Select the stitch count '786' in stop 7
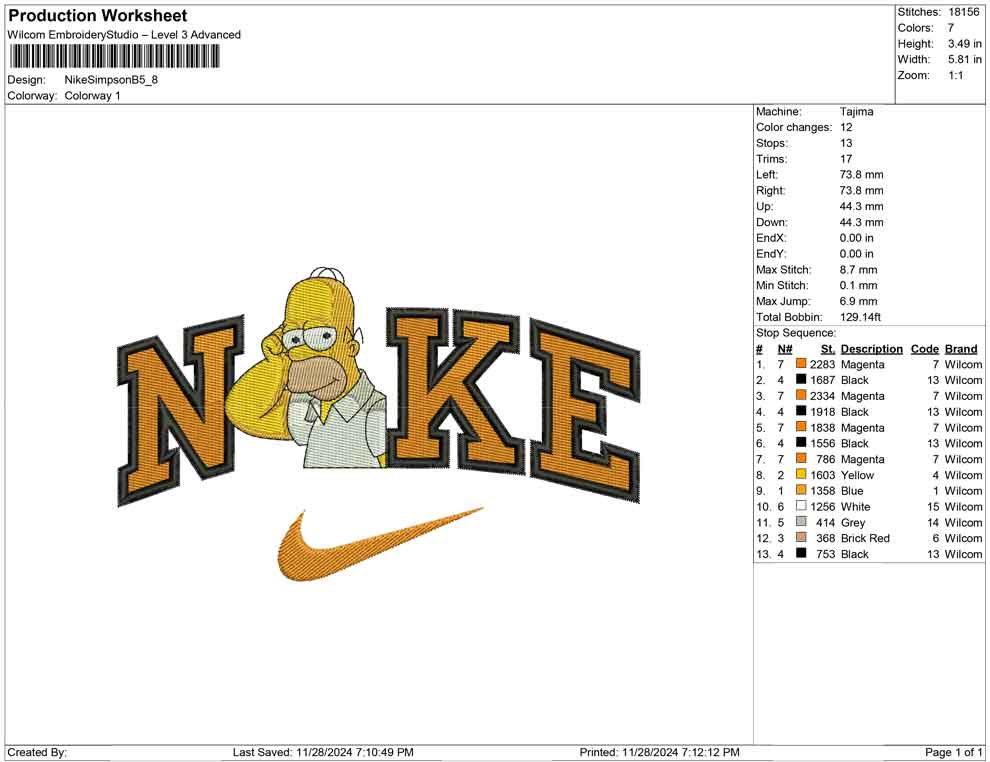Image resolution: width=990 pixels, height=762 pixels. [826, 459]
